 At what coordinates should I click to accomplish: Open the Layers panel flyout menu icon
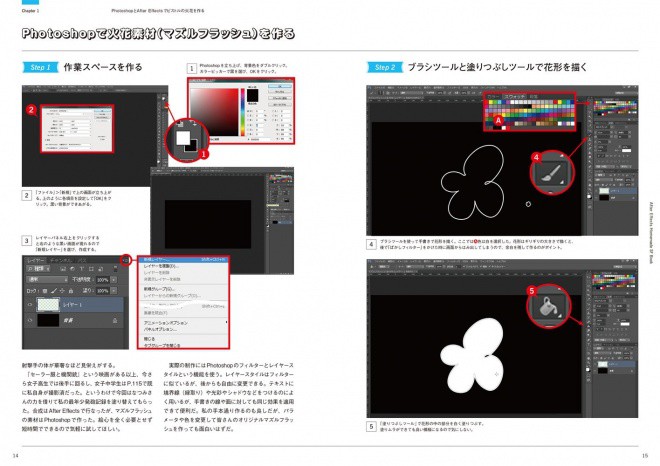pyautogui.click(x=125, y=260)
